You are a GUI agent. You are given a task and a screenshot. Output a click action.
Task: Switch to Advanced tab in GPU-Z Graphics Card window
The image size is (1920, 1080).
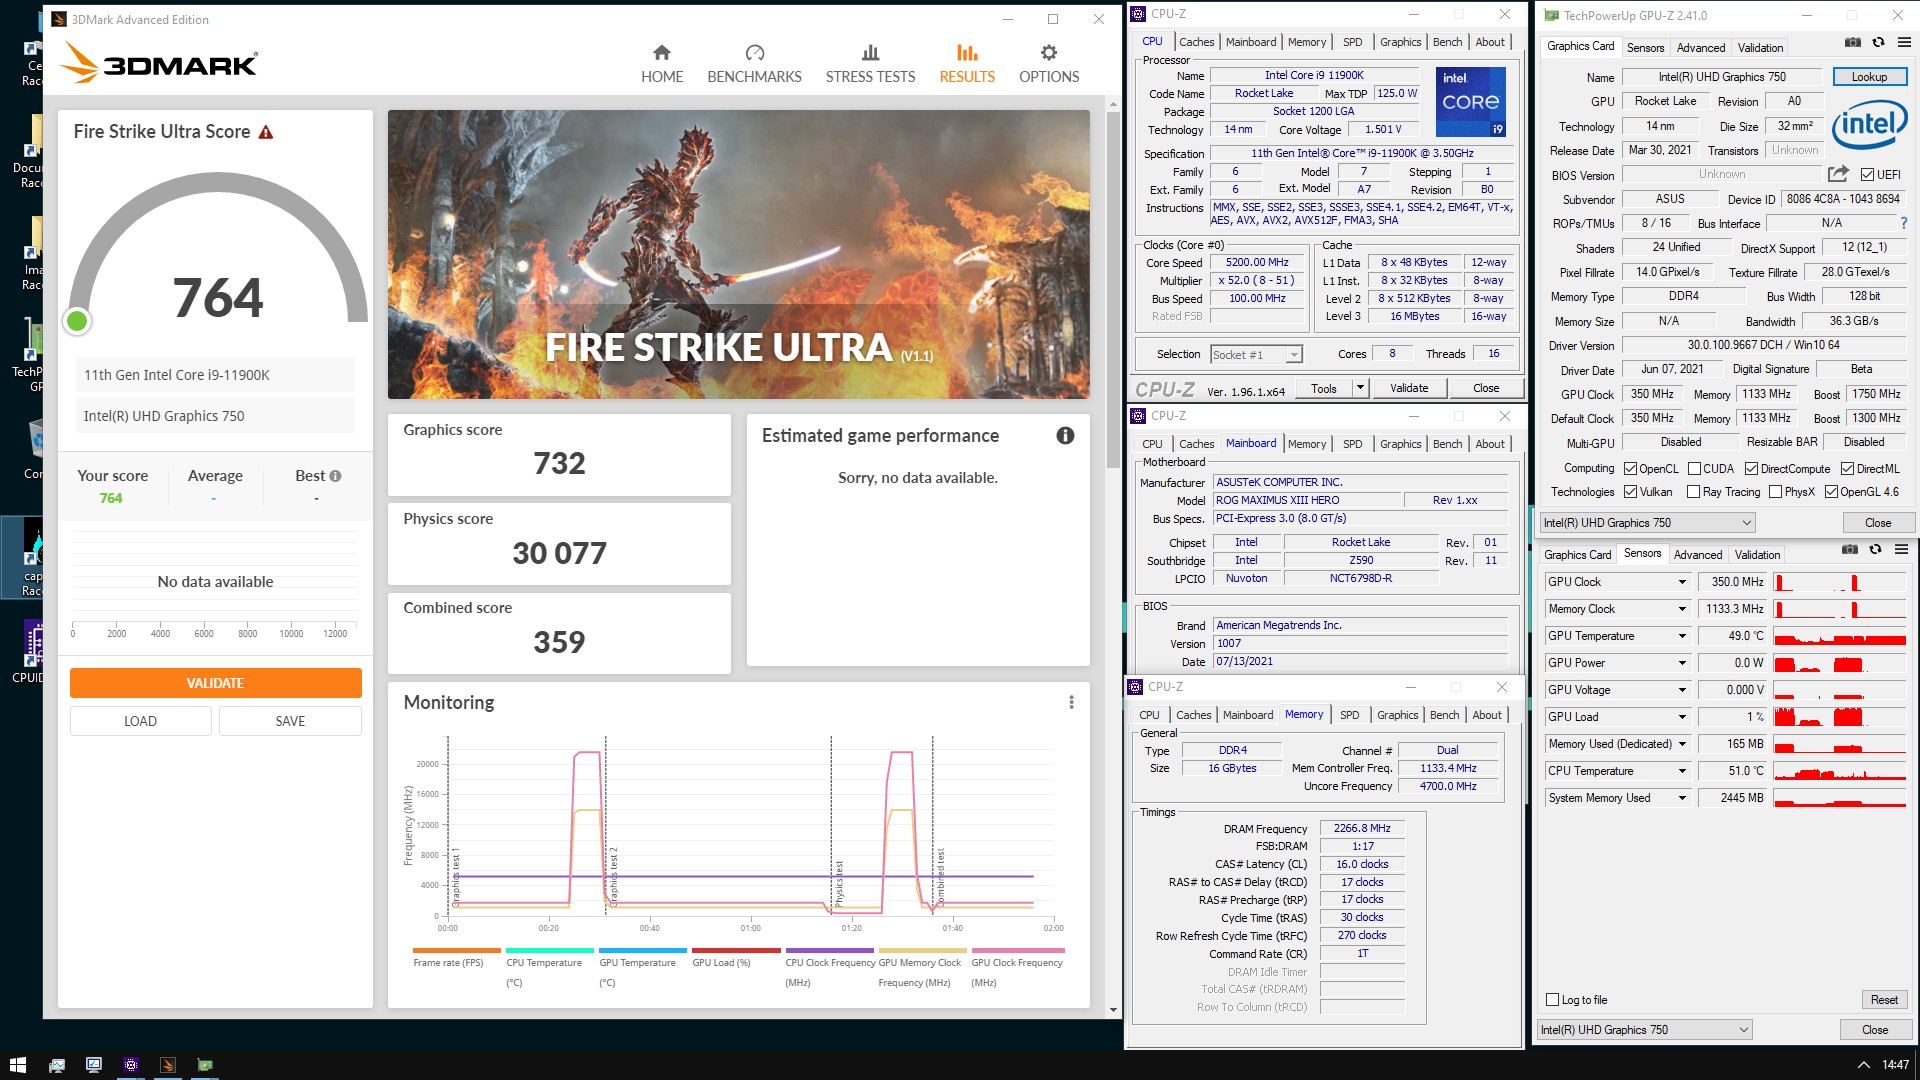coord(1701,48)
